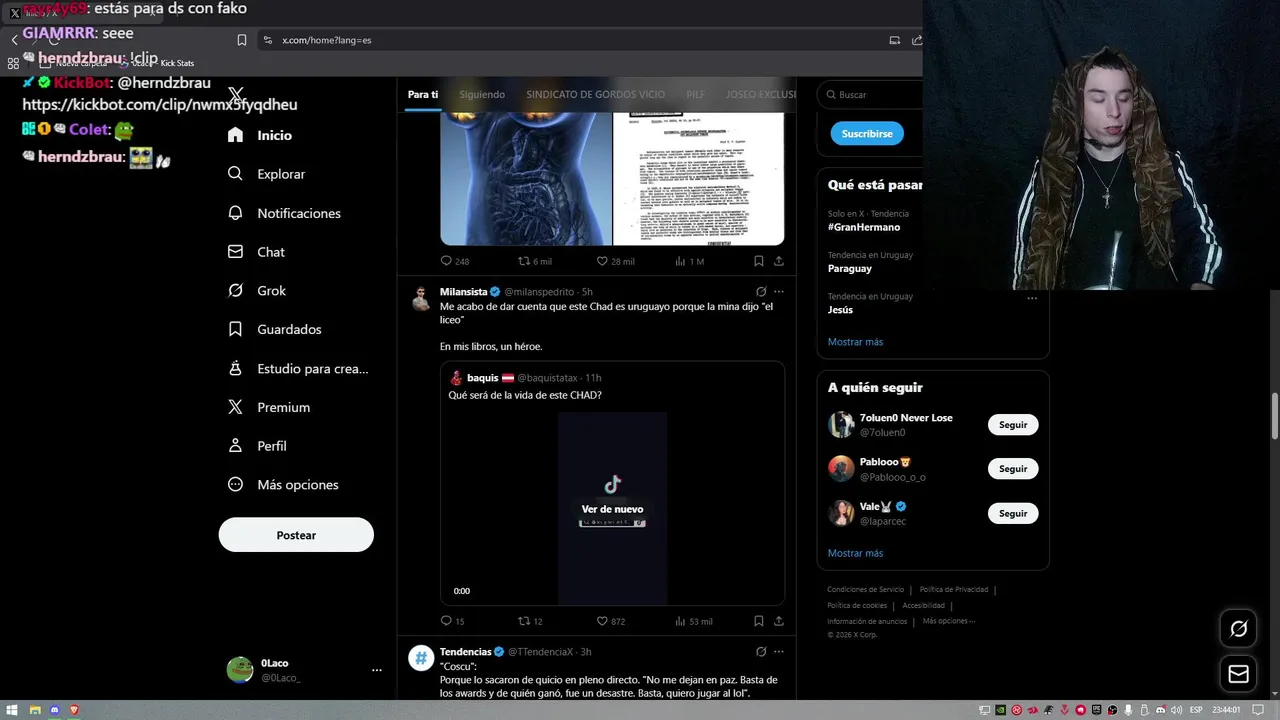Open account menu dots next to 0Laco
Viewport: 1280px width, 720px height.
(377, 670)
